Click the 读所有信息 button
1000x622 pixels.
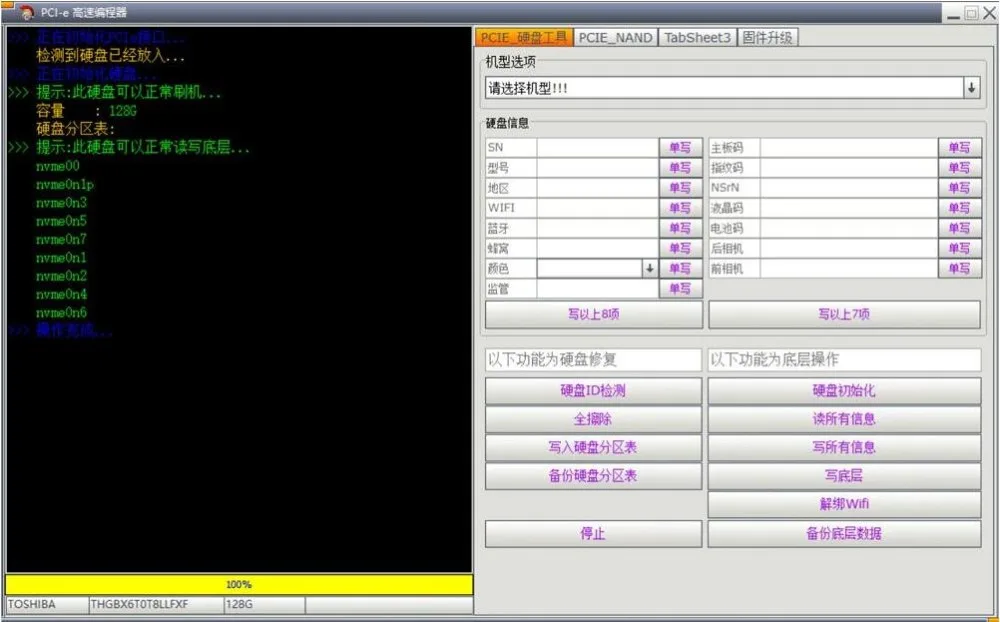pos(844,419)
